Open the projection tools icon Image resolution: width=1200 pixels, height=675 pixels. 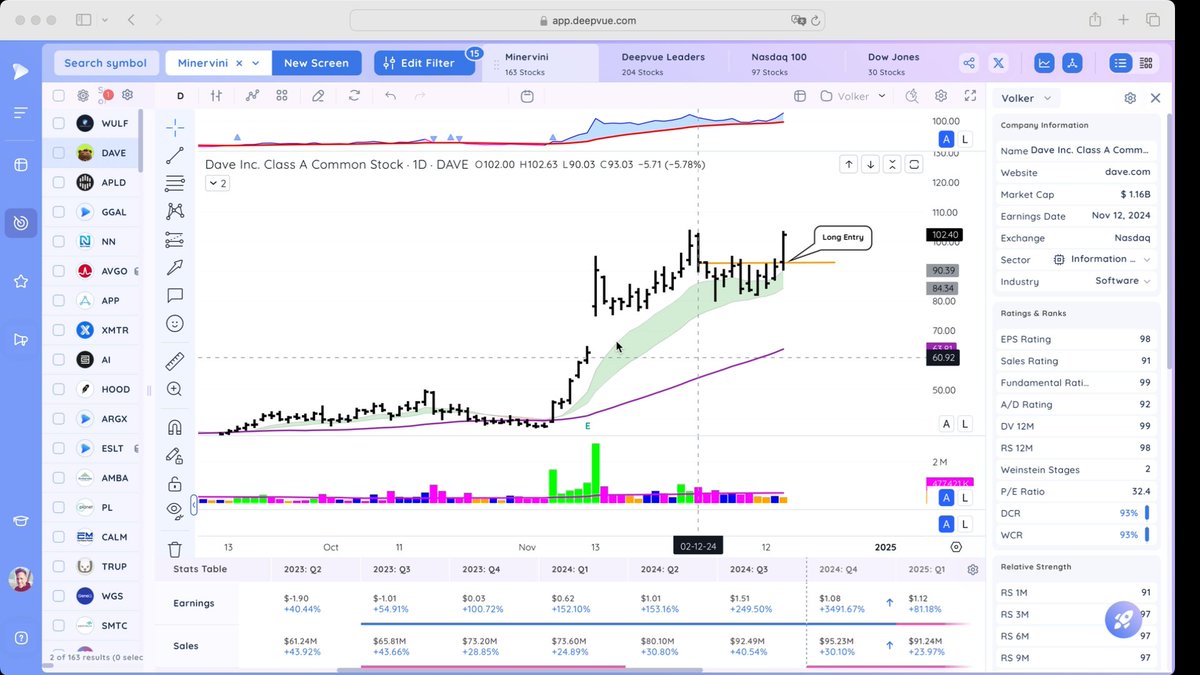click(x=175, y=239)
